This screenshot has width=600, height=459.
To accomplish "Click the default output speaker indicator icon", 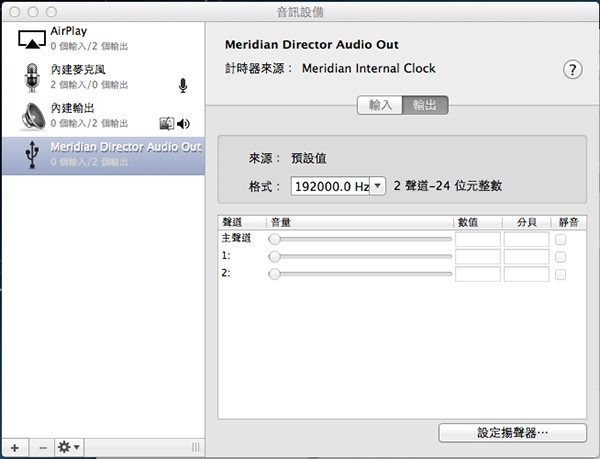I will (x=183, y=124).
